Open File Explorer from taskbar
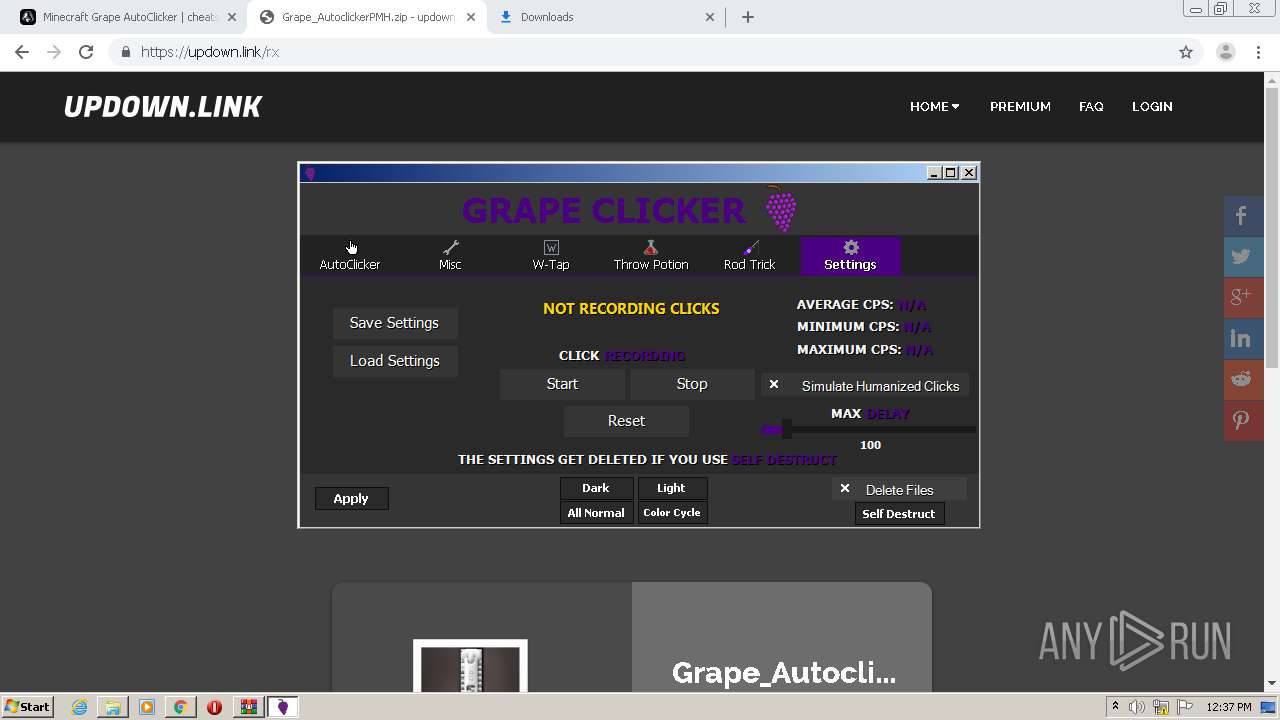Image resolution: width=1280 pixels, height=720 pixels. 112,707
